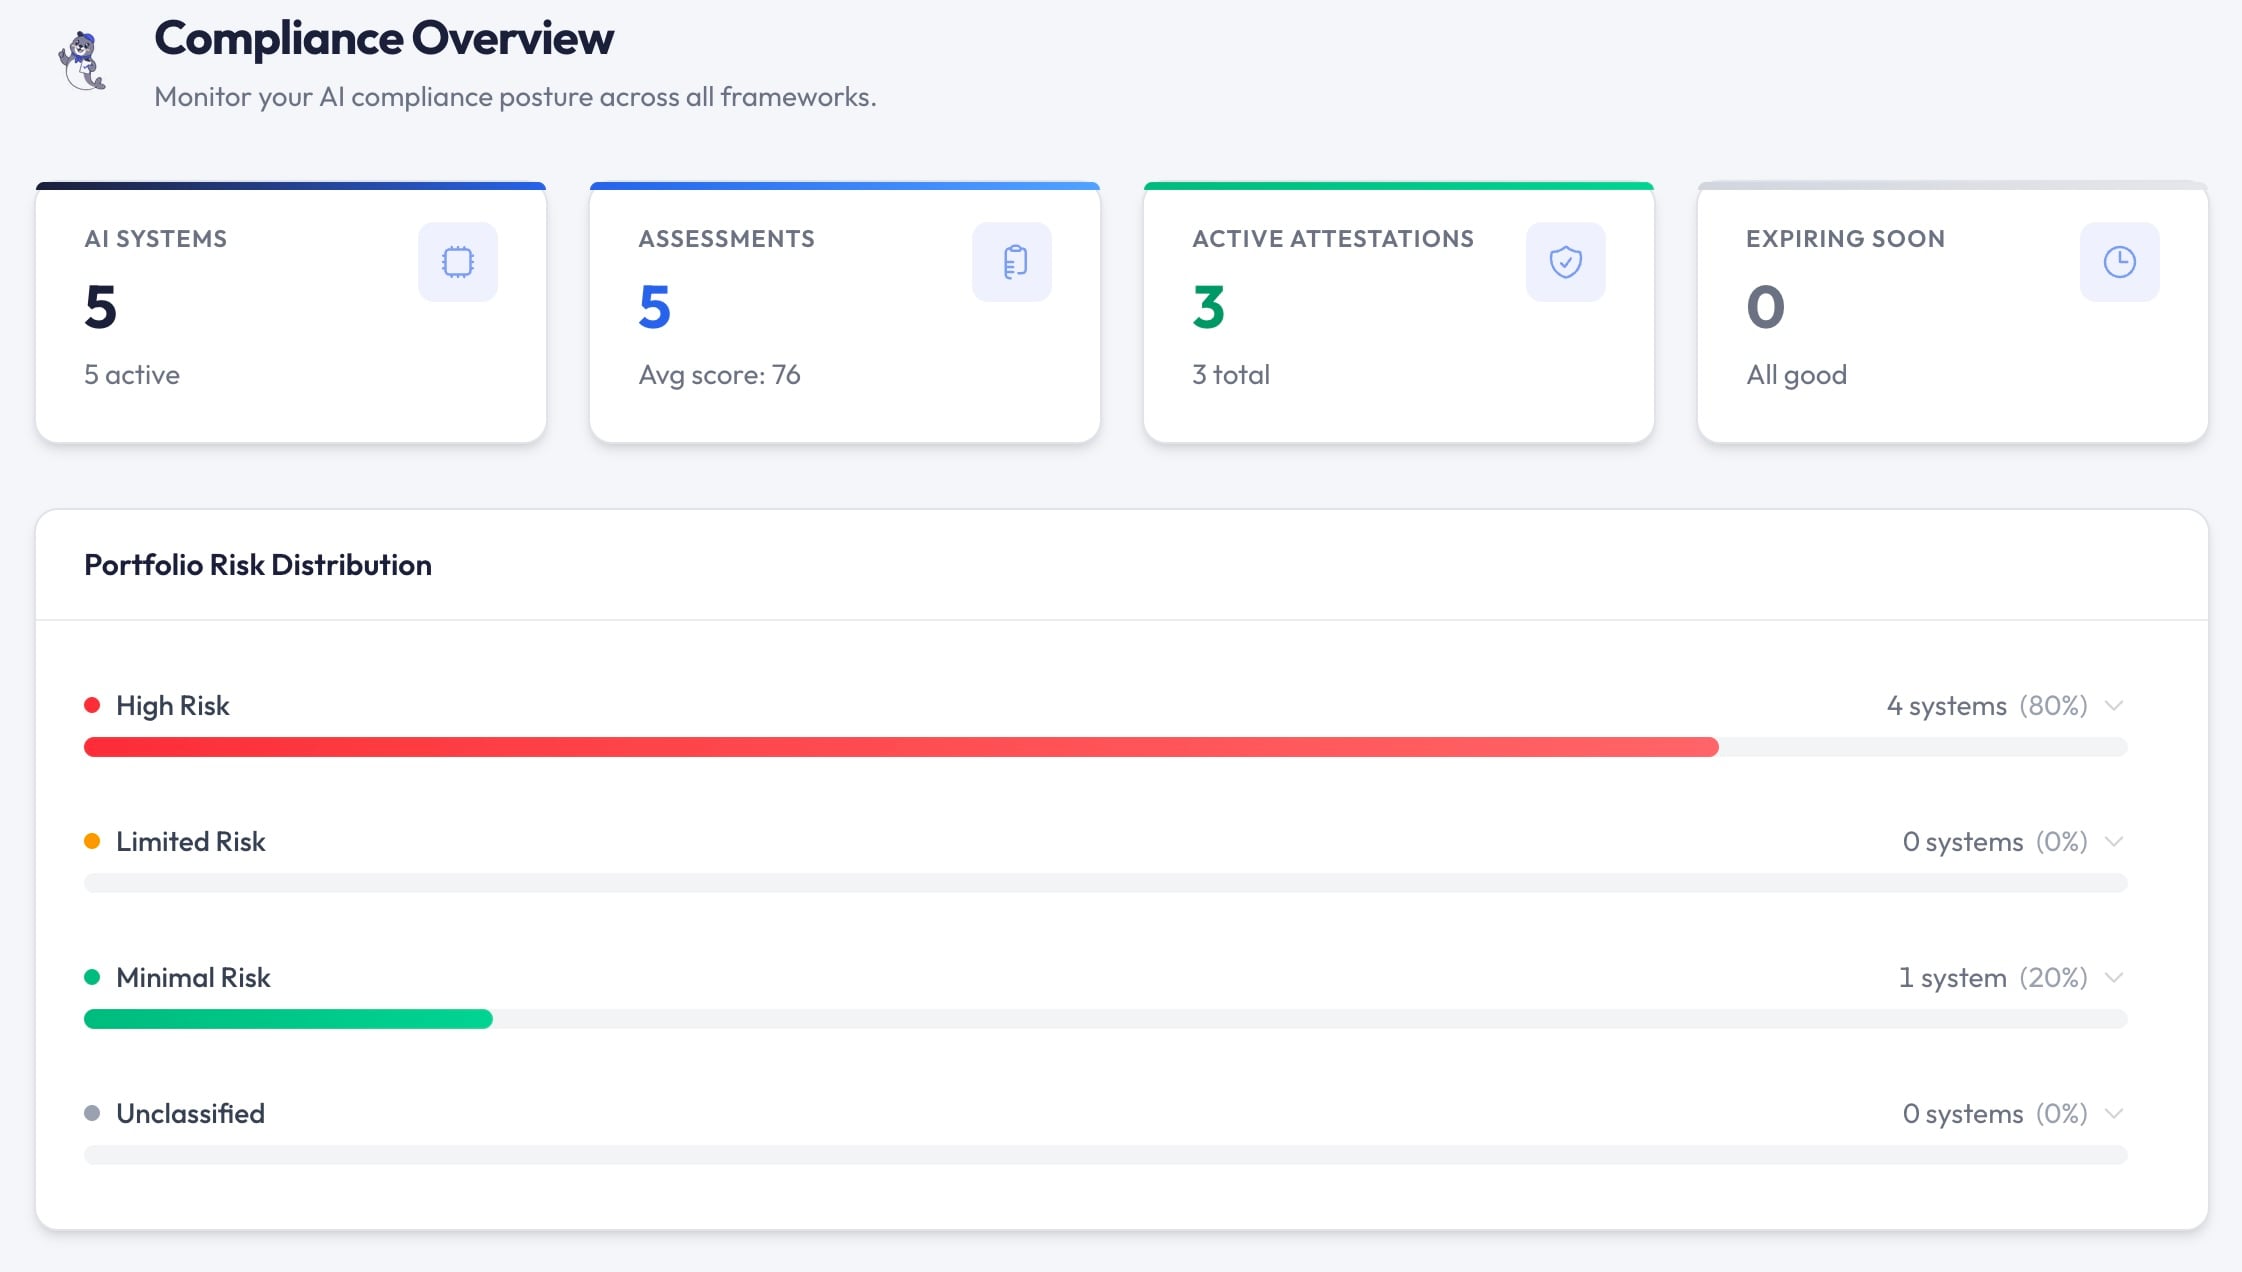Expand the Limited Risk row chevron
This screenshot has width=2242, height=1272.
pos(2113,841)
